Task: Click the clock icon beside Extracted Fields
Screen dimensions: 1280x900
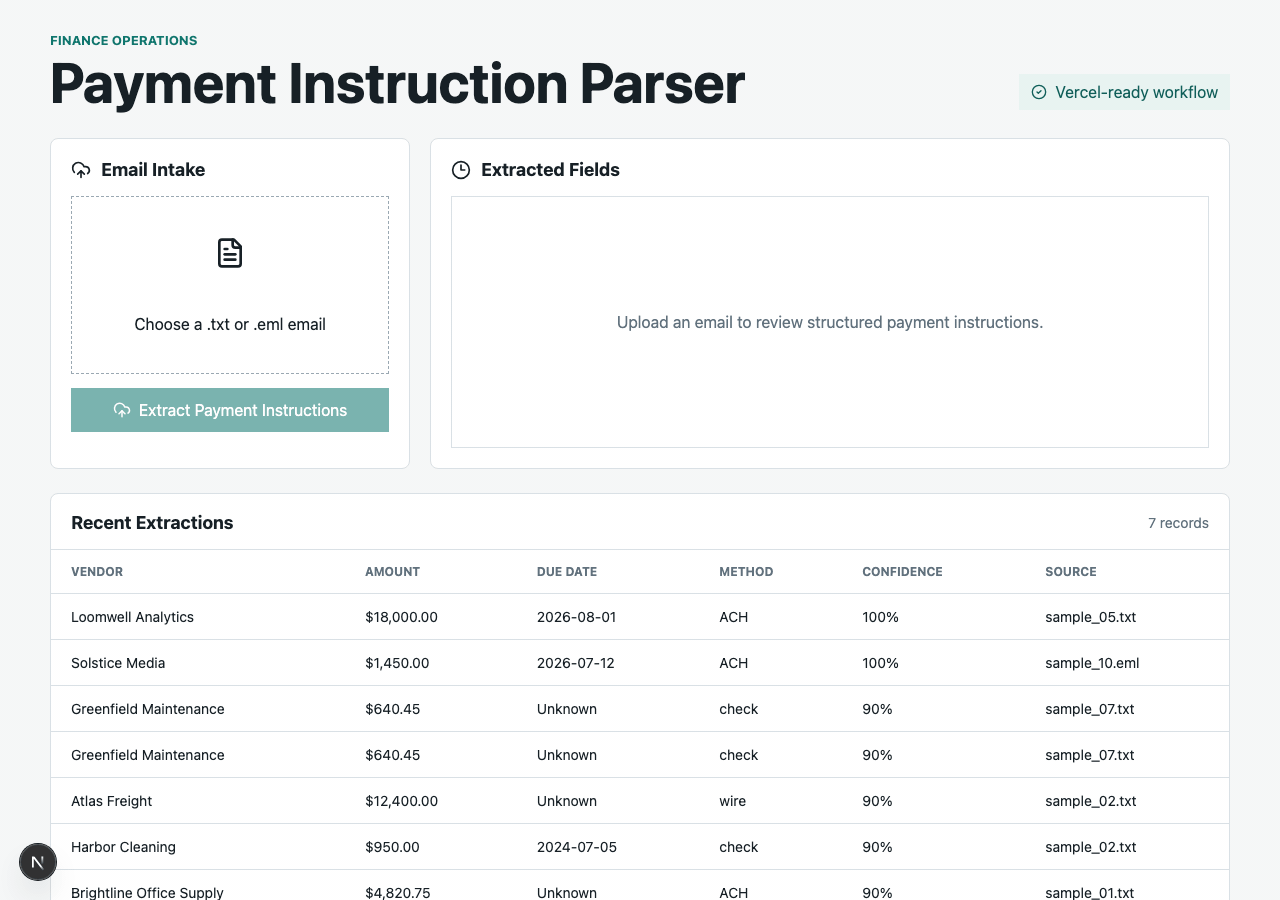Action: (x=461, y=170)
